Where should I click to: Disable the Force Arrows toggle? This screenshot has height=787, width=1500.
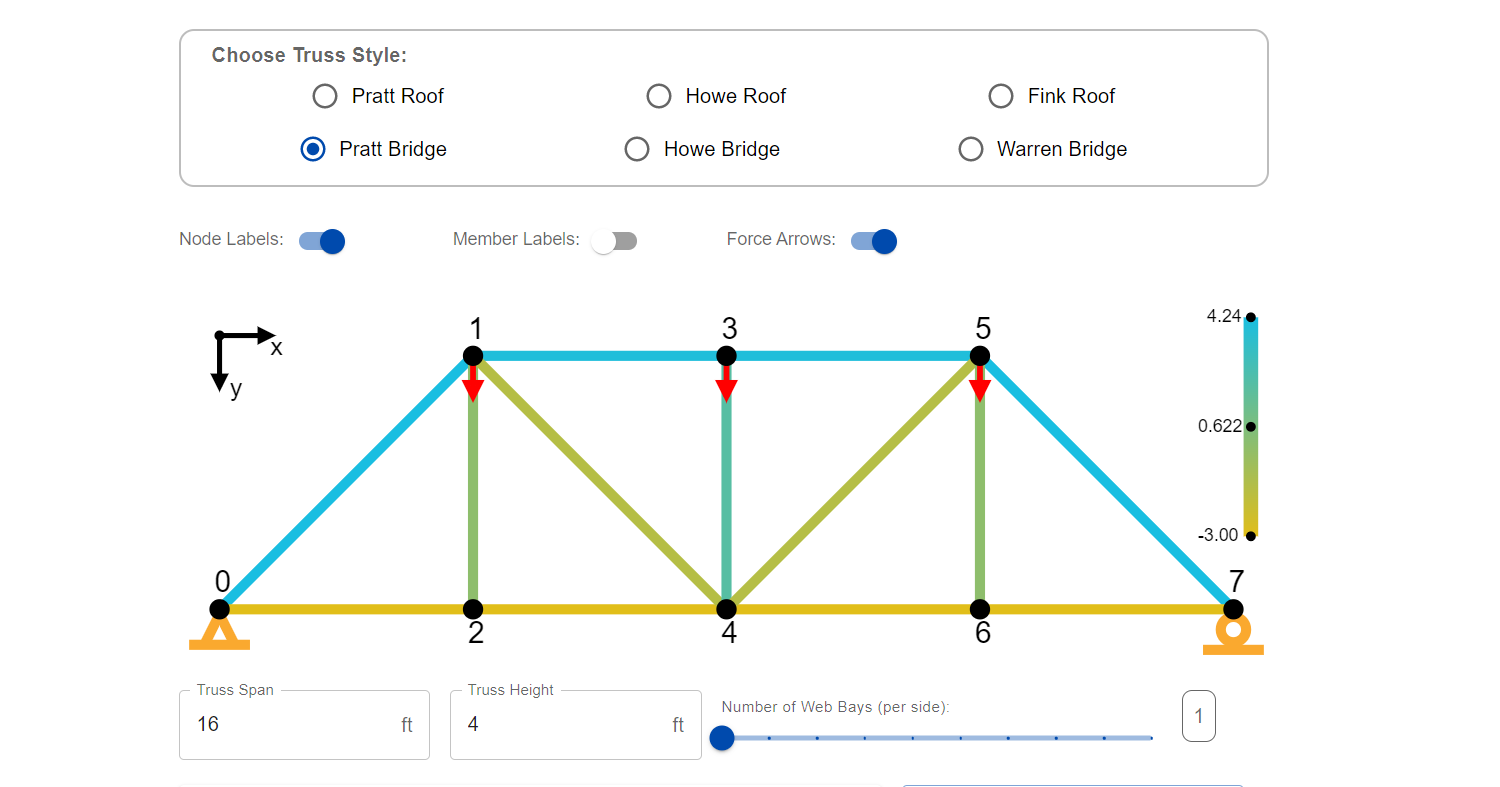[874, 241]
